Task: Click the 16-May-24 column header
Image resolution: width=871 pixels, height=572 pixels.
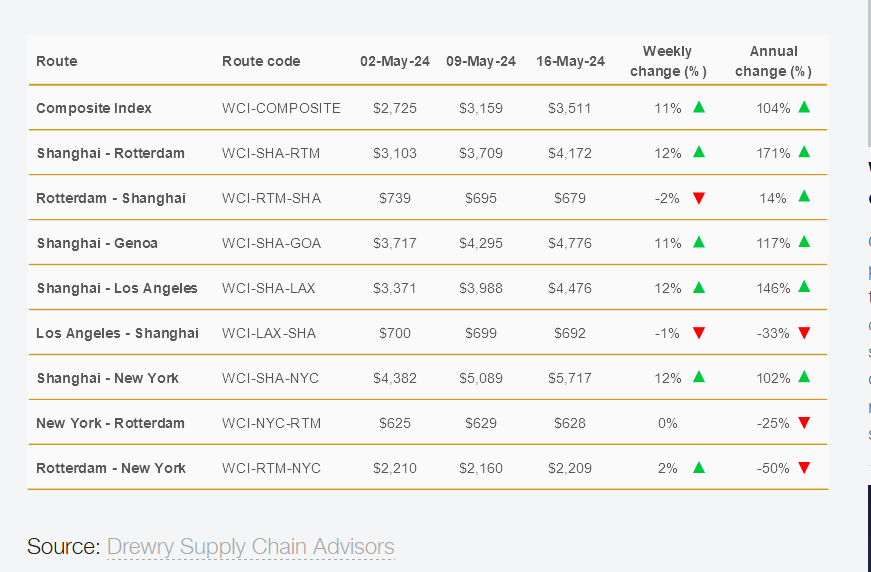Action: (570, 61)
